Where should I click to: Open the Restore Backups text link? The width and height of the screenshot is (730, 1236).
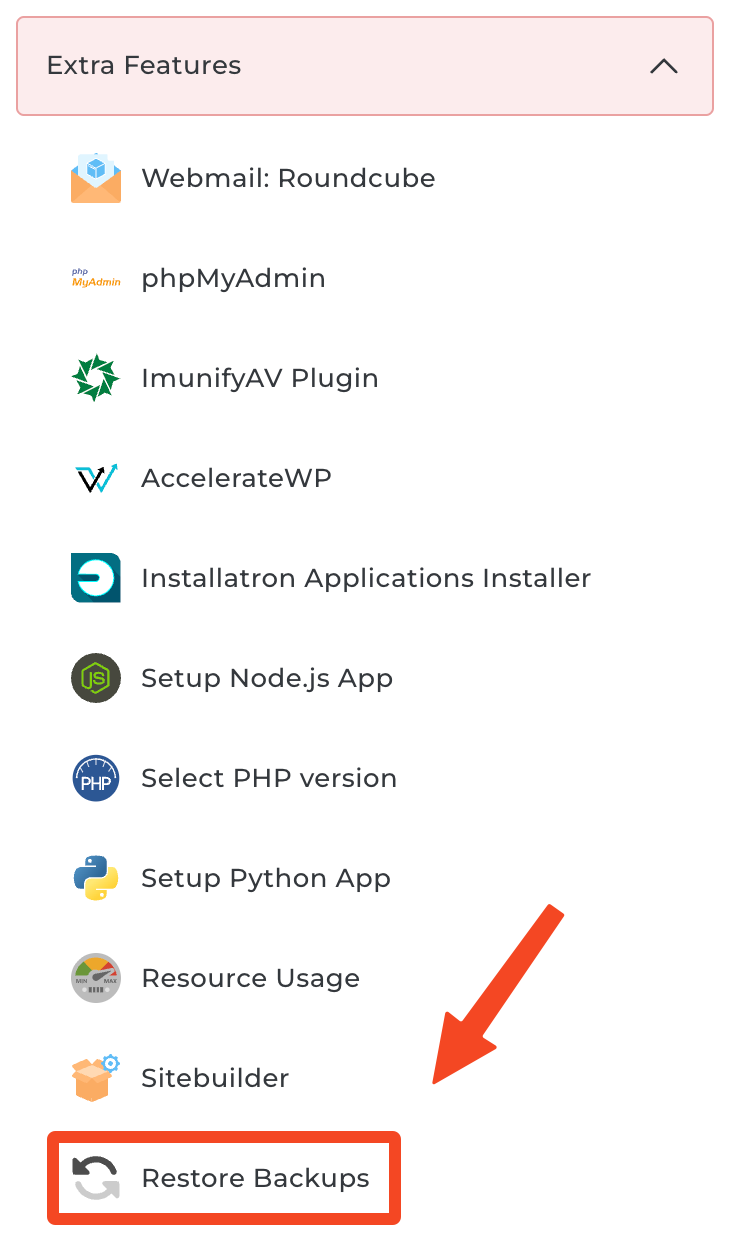(x=255, y=1178)
